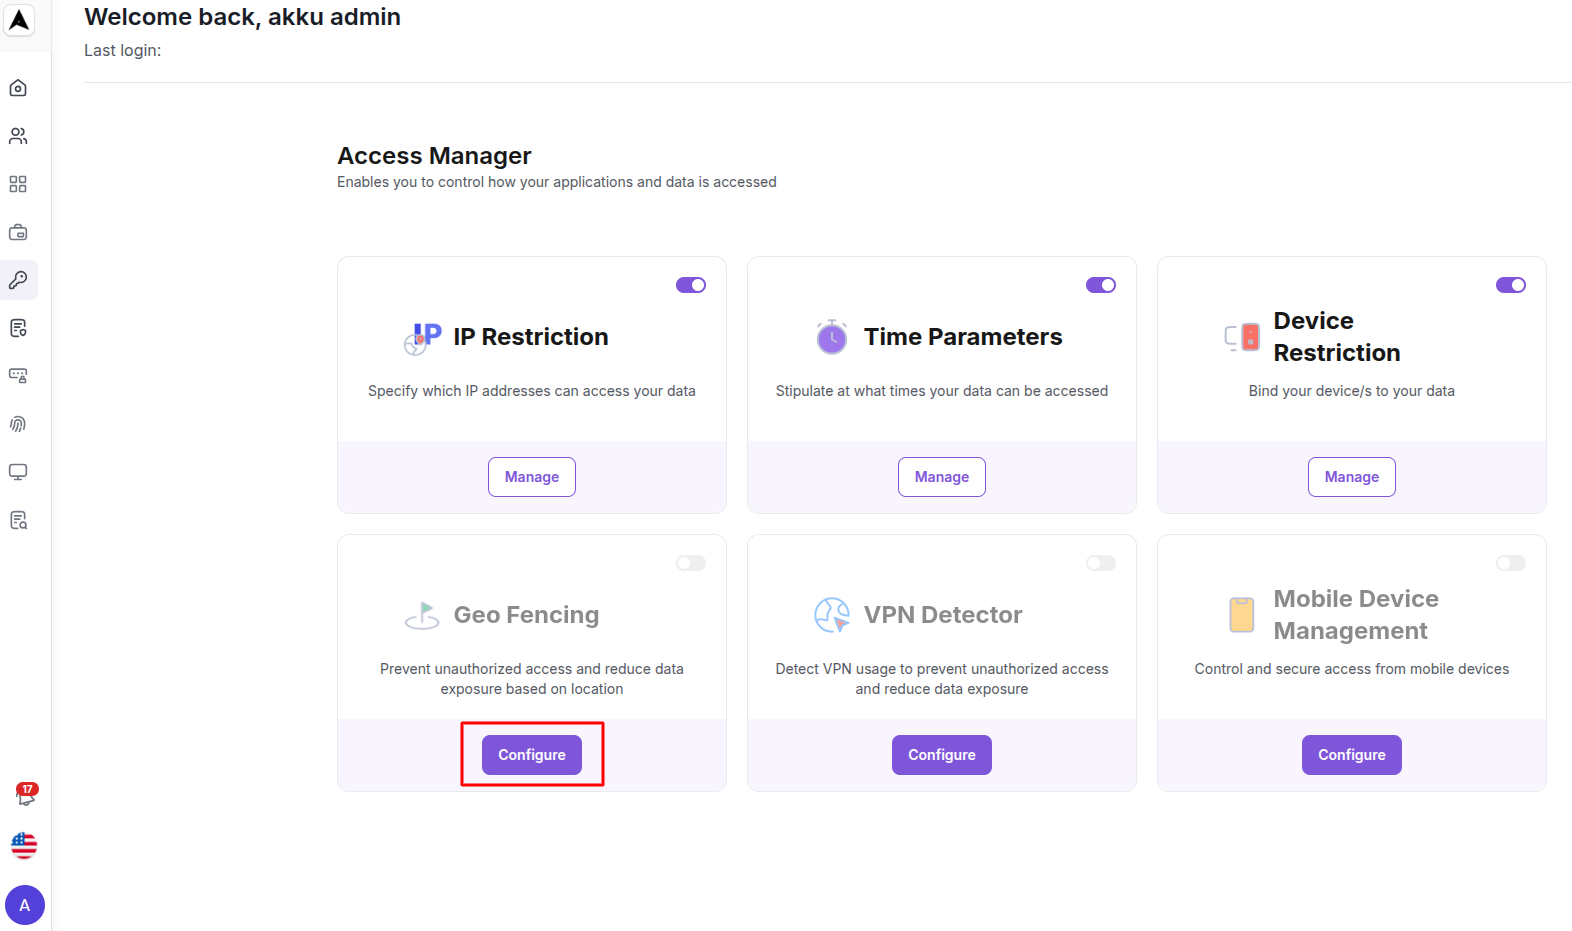
Task: Manage the Device Restriction settings
Action: click(x=1352, y=477)
